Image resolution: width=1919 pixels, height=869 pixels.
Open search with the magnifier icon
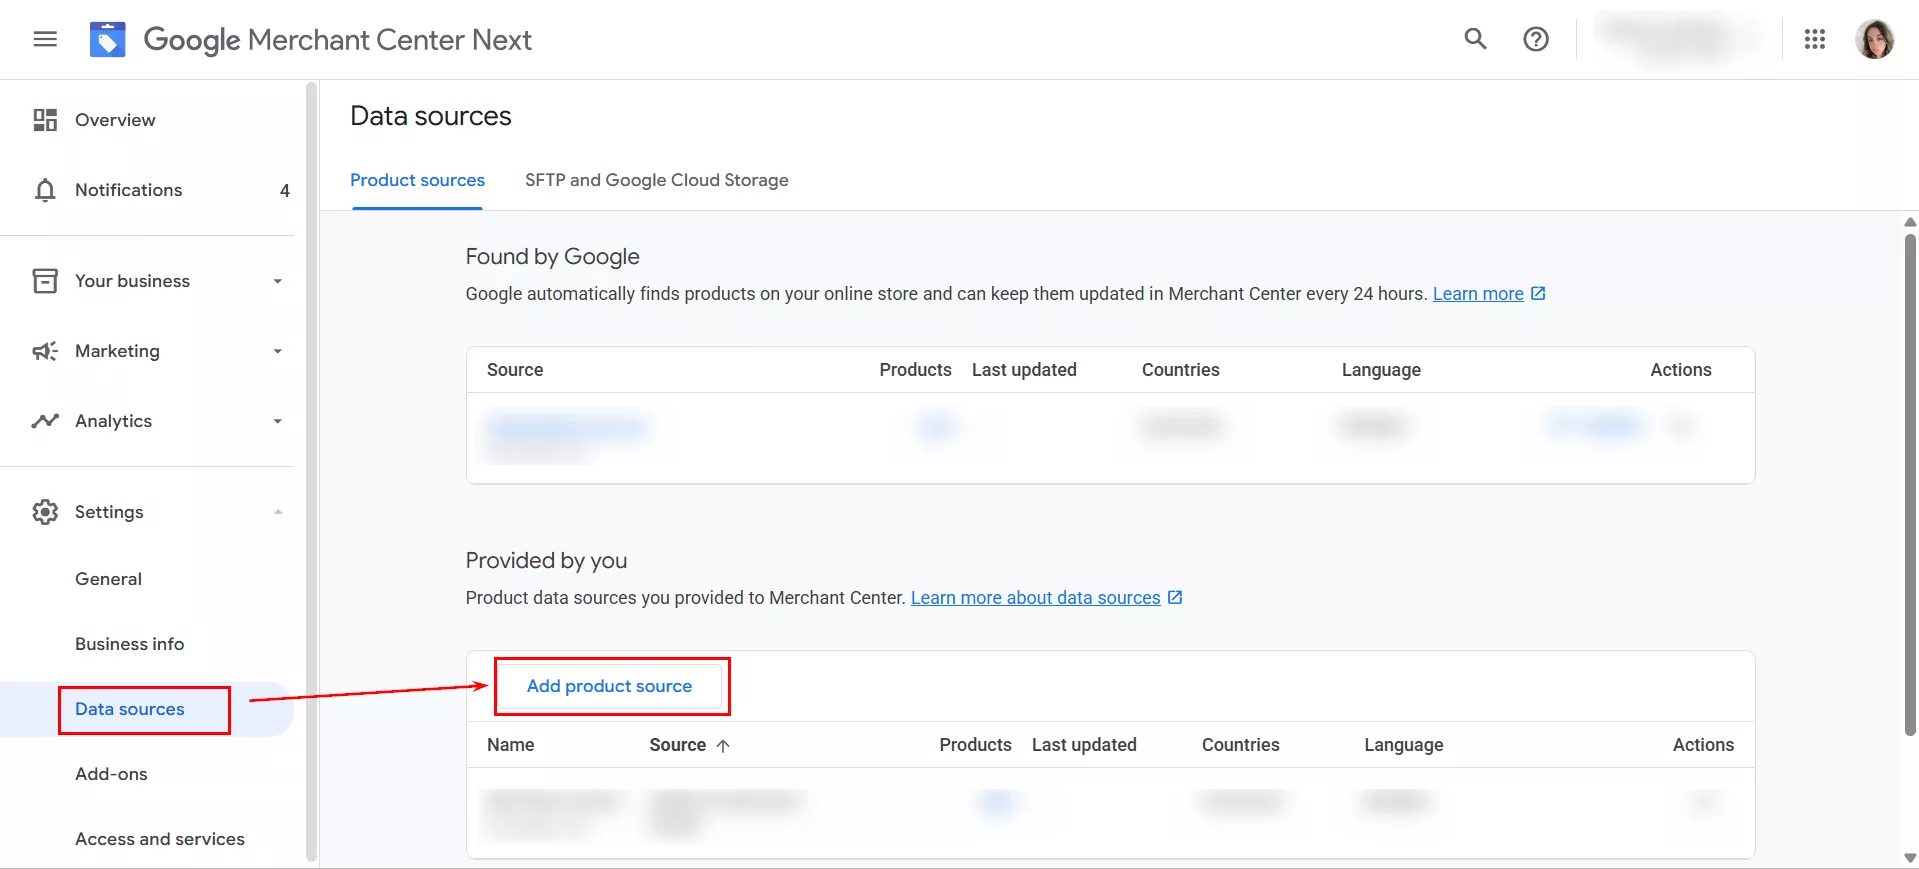tap(1475, 39)
